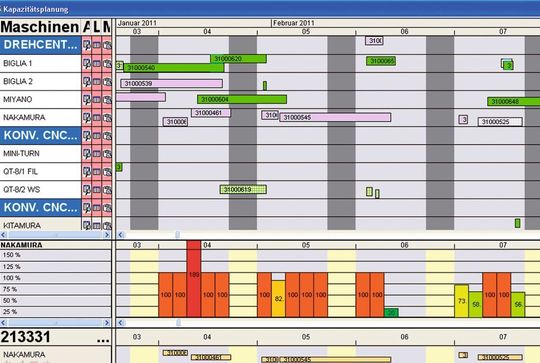Click the Maschinen column header
The height and width of the screenshot is (363, 540).
coord(40,27)
